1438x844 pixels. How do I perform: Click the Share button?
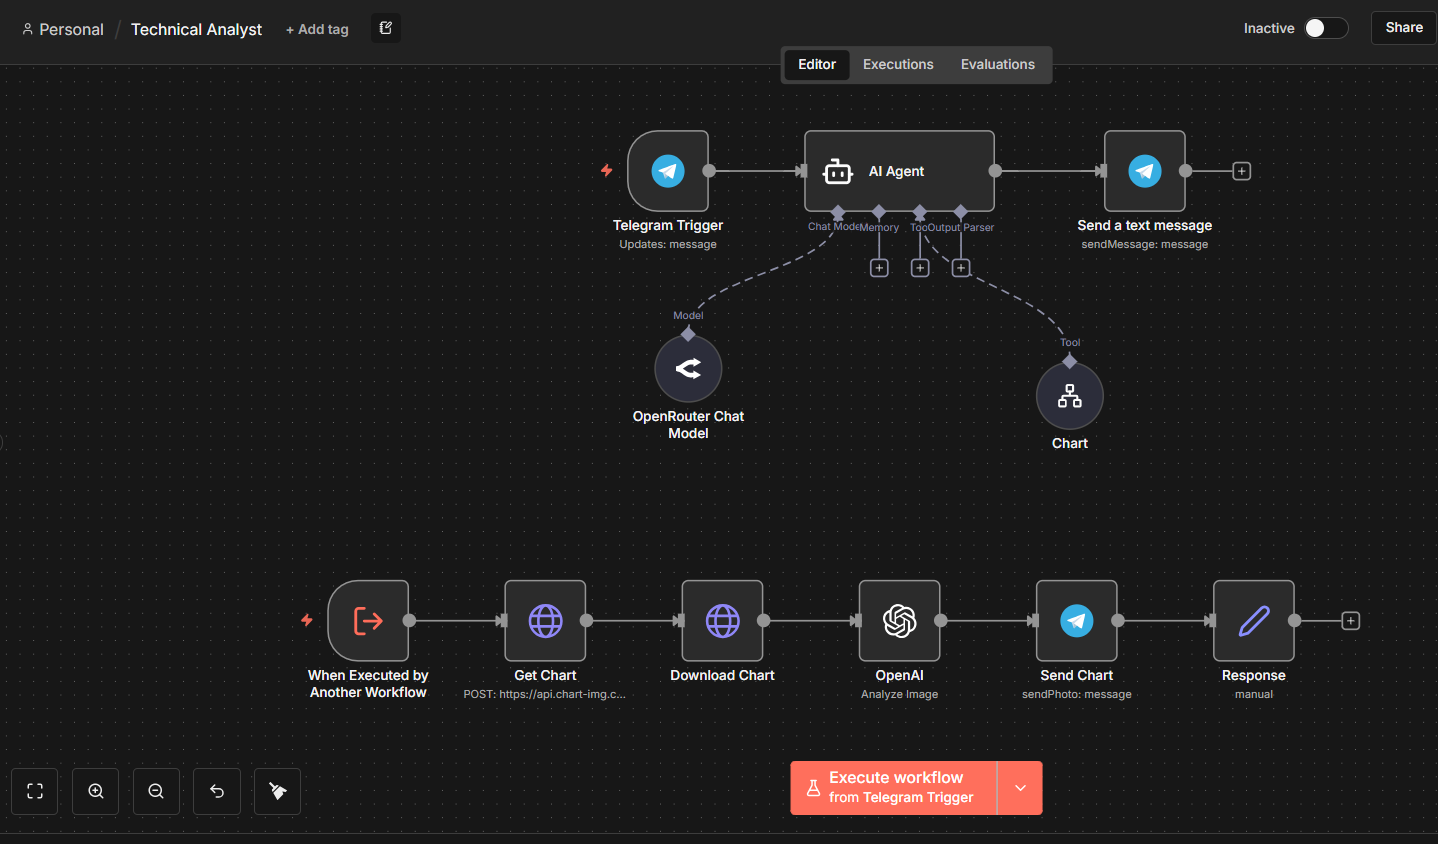[1403, 28]
